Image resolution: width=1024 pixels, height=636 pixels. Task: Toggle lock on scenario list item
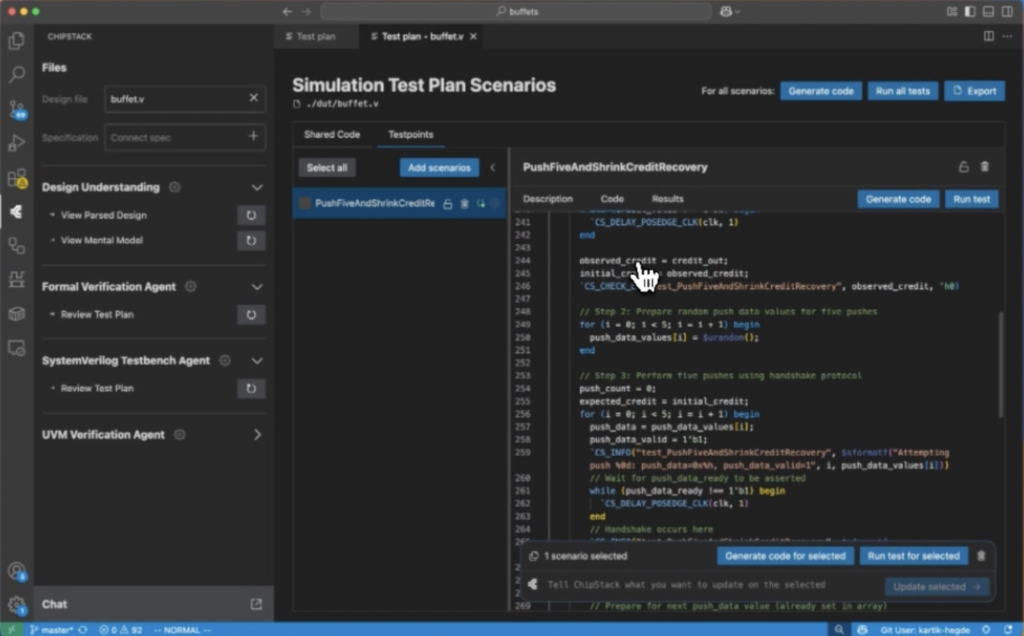pos(448,203)
